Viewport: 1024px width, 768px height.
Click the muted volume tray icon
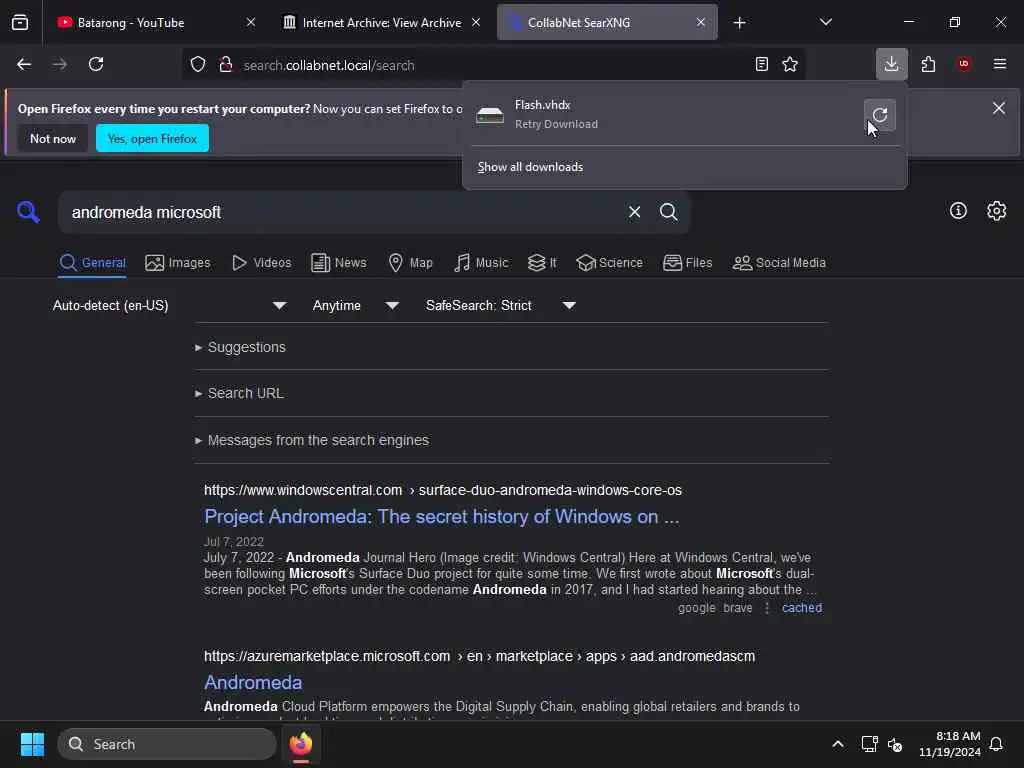click(895, 744)
